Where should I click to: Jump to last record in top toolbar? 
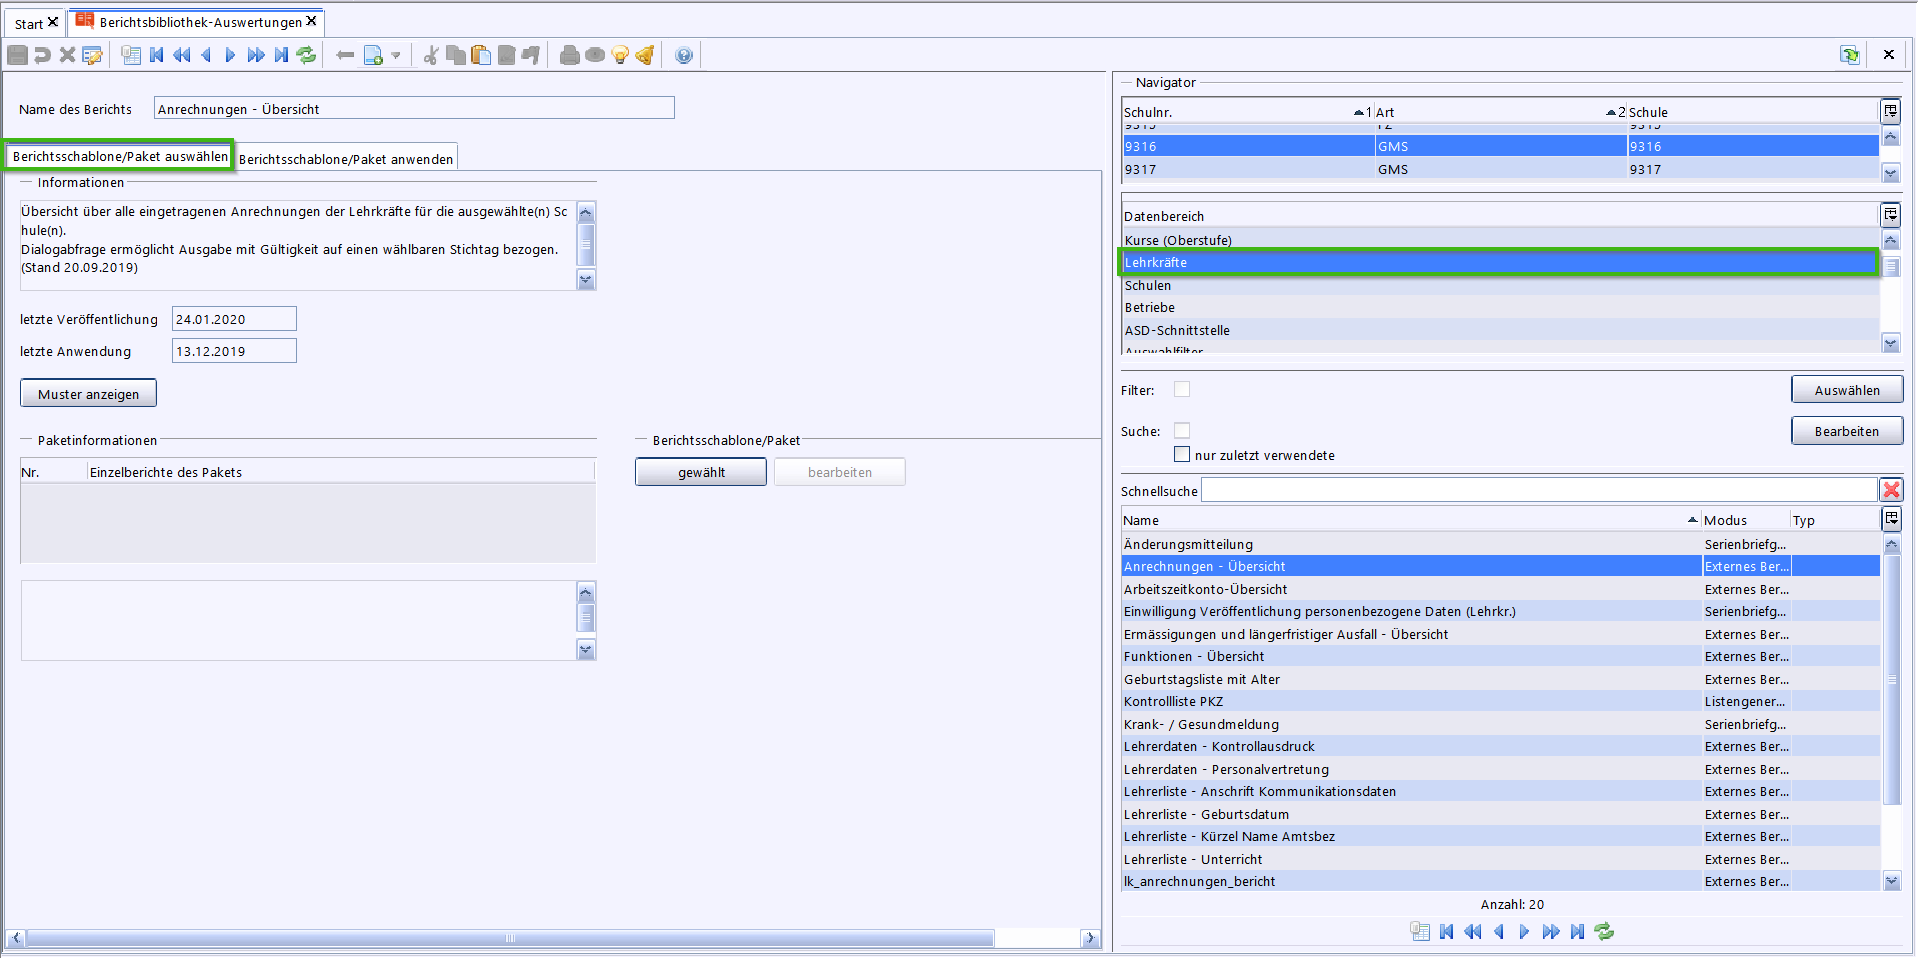[x=281, y=55]
